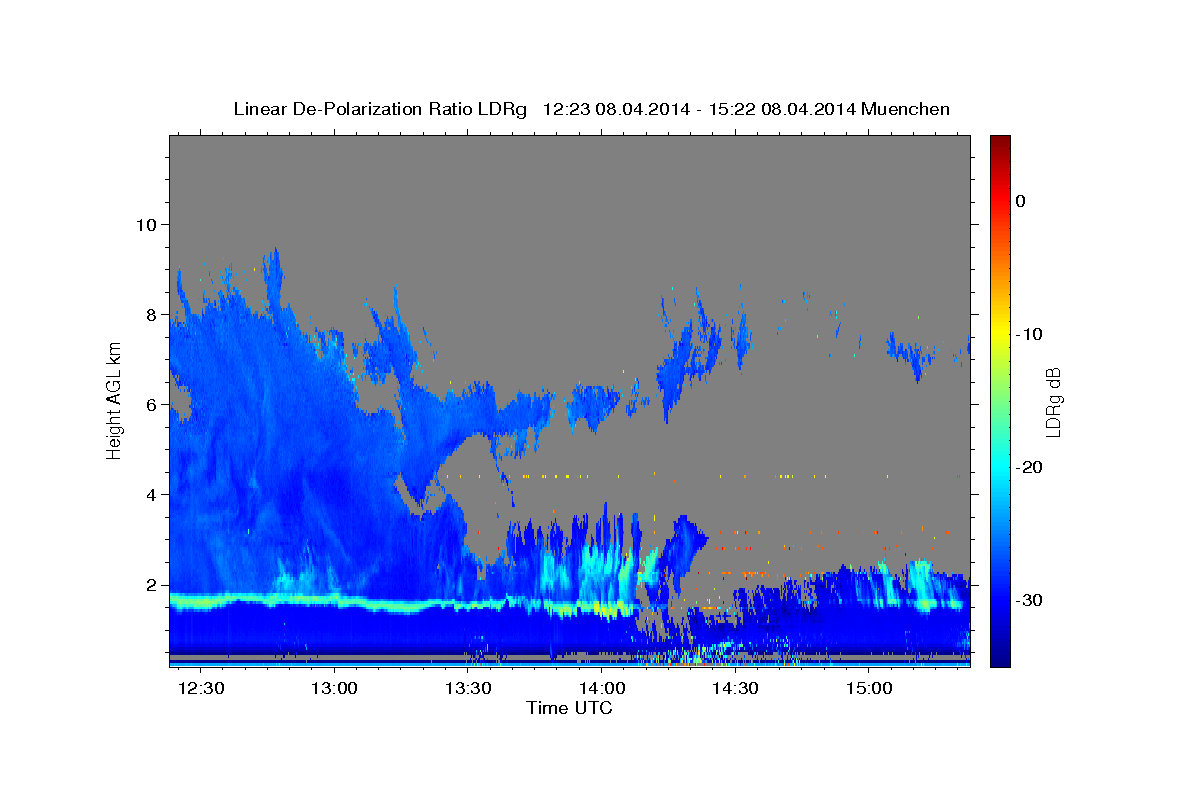
Task: Click the 13:30 time tick label
Action: (x=468, y=689)
